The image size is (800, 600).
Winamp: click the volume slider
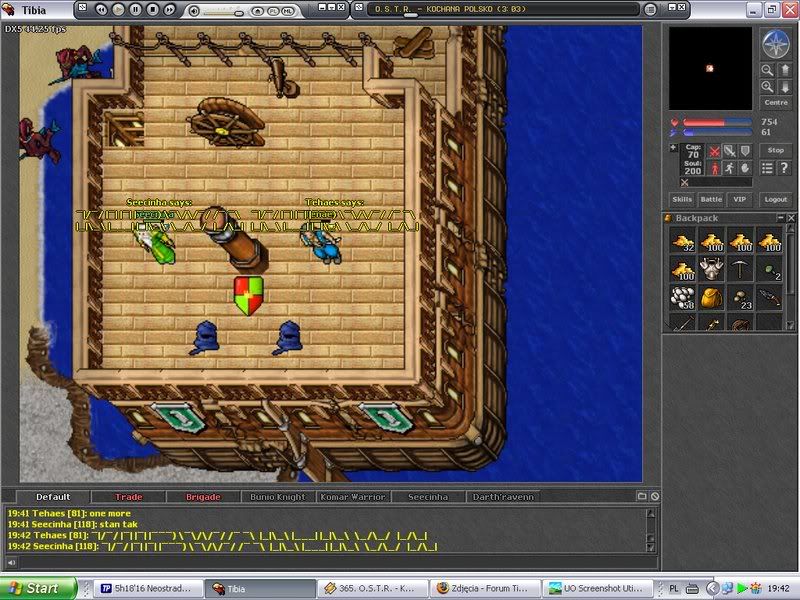222,12
